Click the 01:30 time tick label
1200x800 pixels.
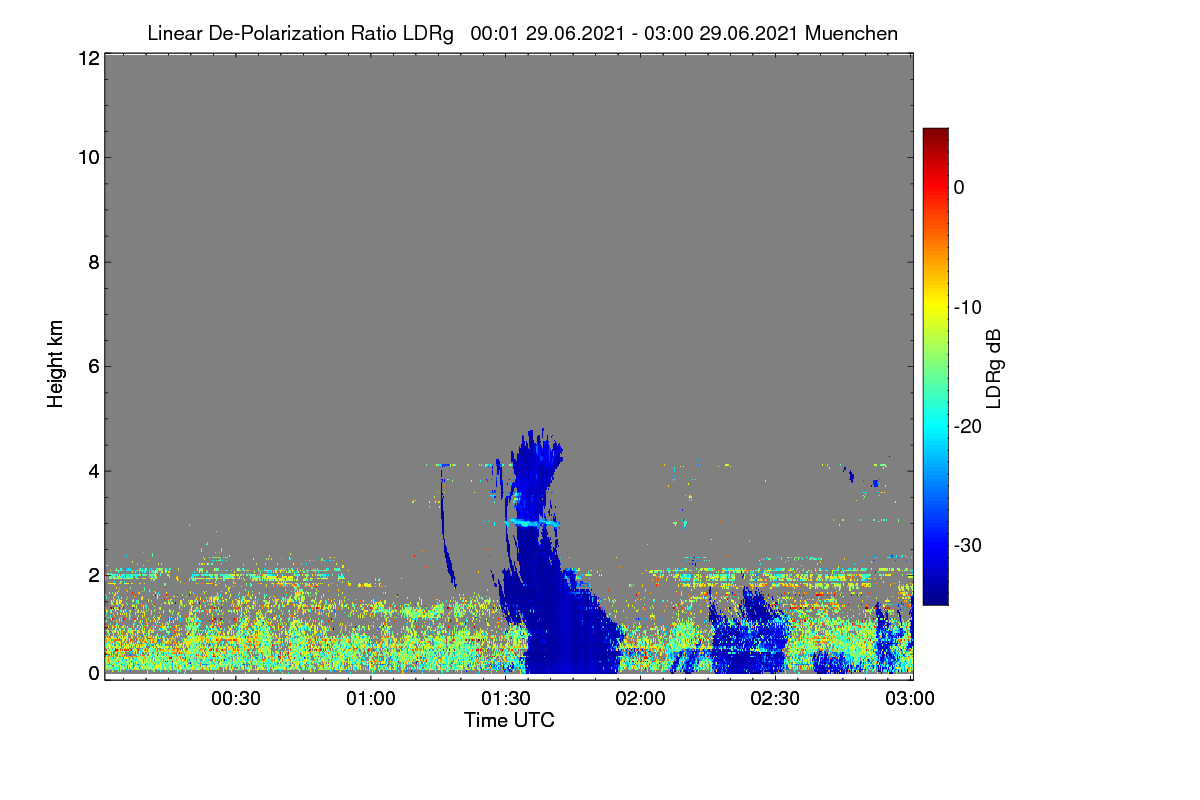pos(506,698)
